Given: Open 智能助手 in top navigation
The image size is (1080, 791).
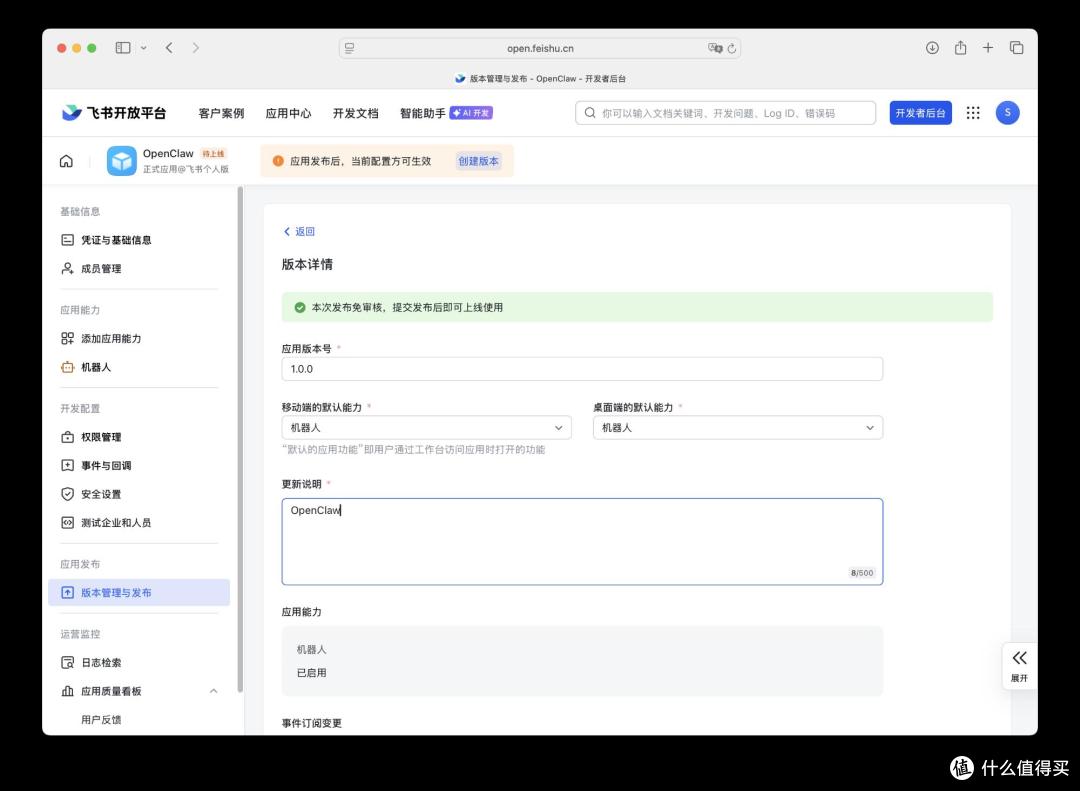Looking at the screenshot, I should click(422, 113).
